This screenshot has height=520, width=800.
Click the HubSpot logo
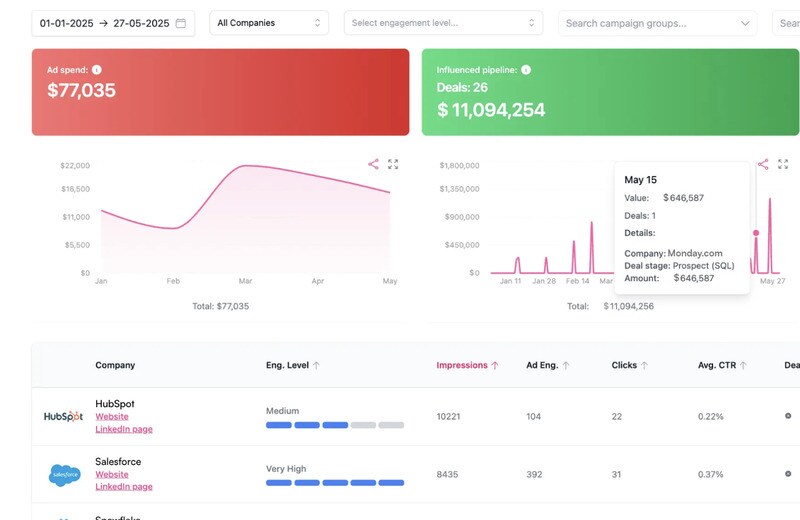pyautogui.click(x=63, y=416)
